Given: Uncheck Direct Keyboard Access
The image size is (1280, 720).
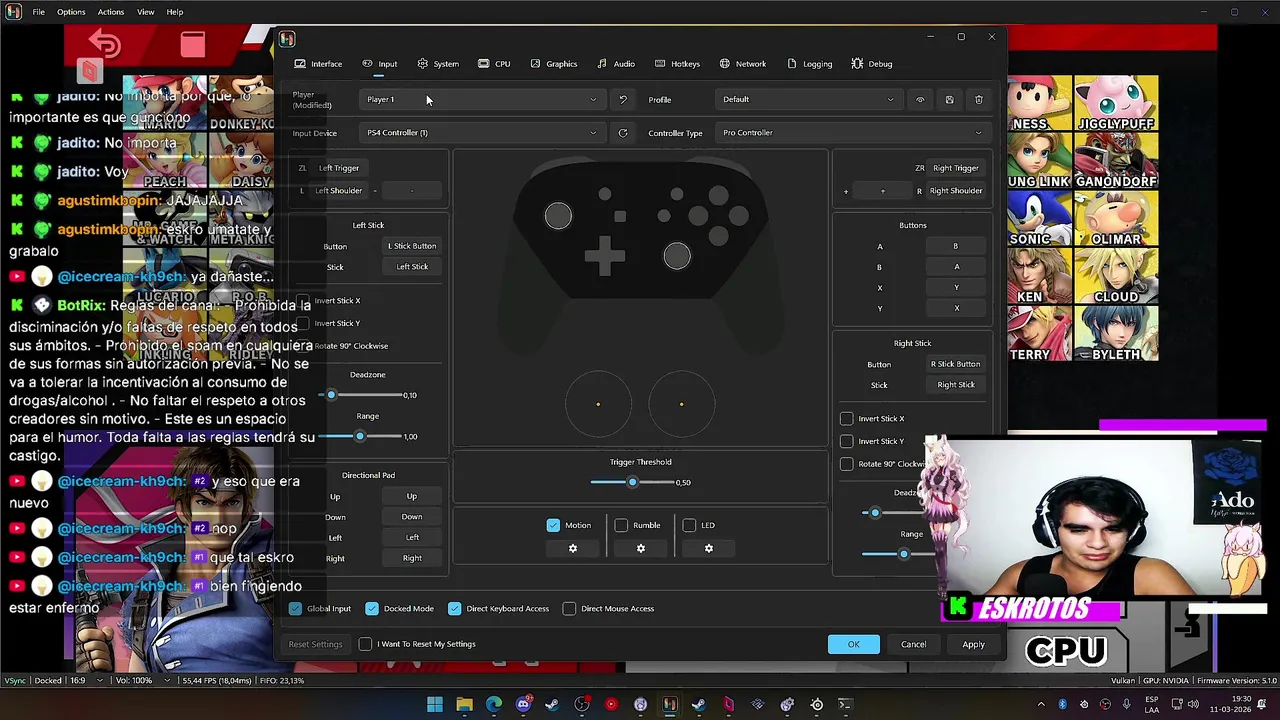Looking at the screenshot, I should (x=454, y=608).
